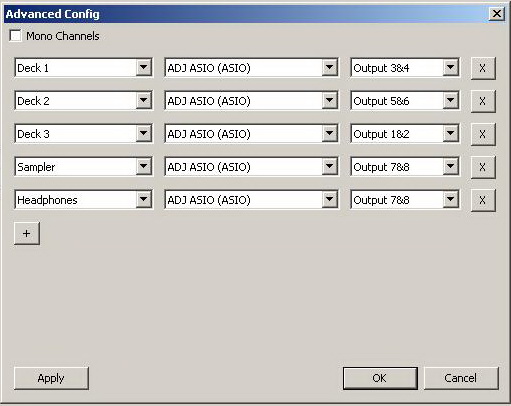Remove the Headphones row with X

(x=483, y=200)
